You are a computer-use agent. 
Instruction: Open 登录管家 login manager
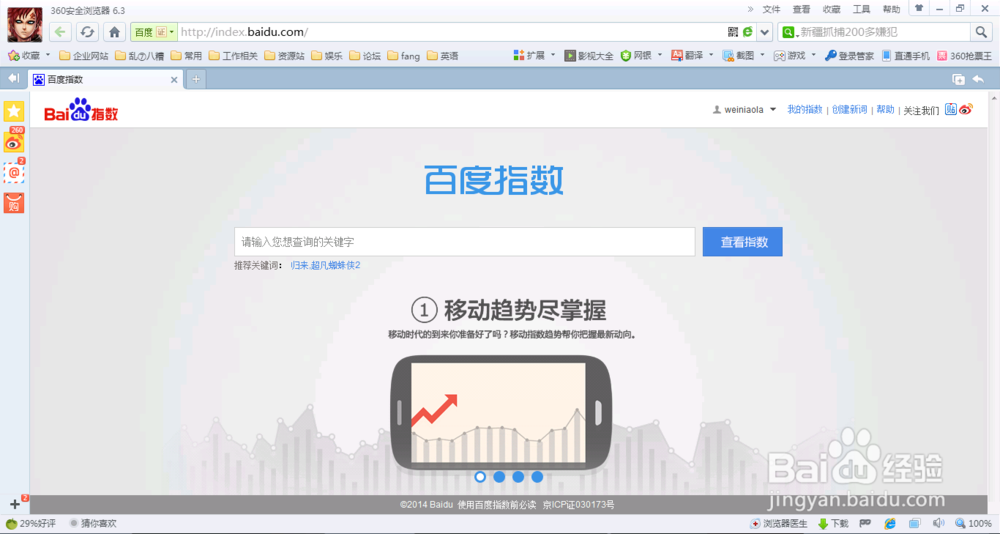click(849, 56)
